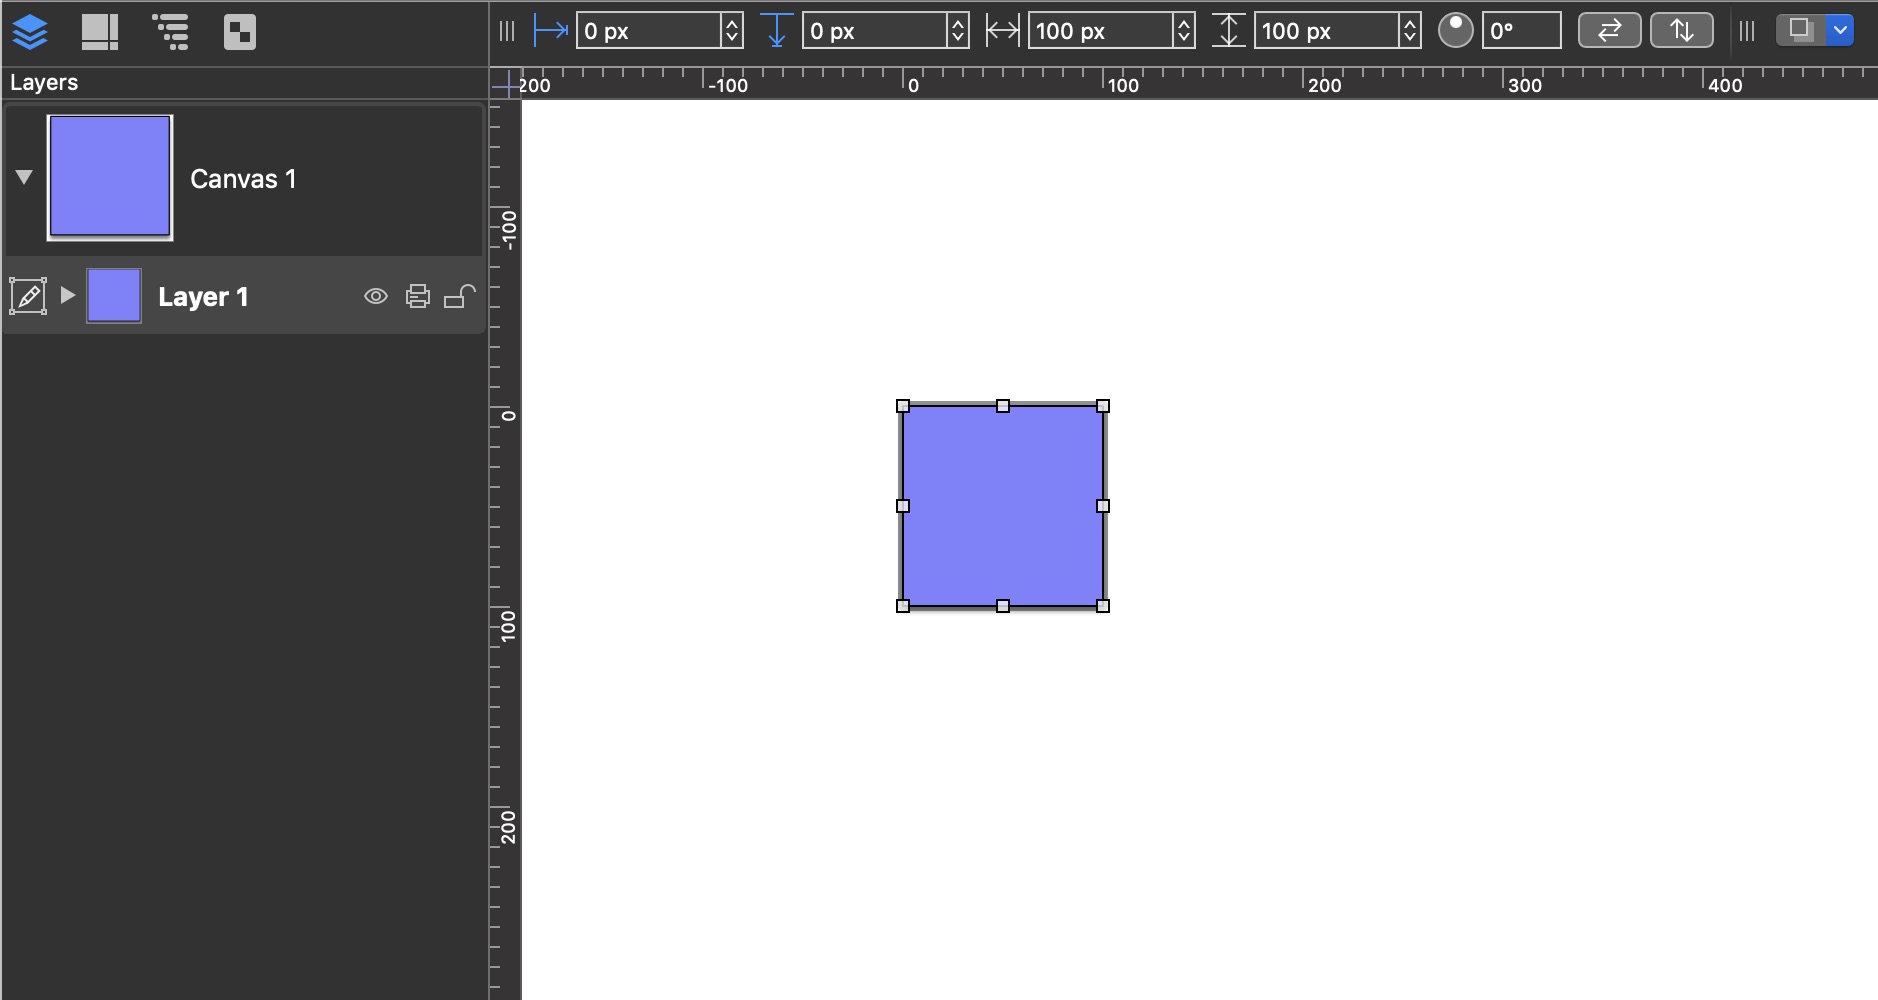Click the width stepper arrows

click(x=1184, y=31)
